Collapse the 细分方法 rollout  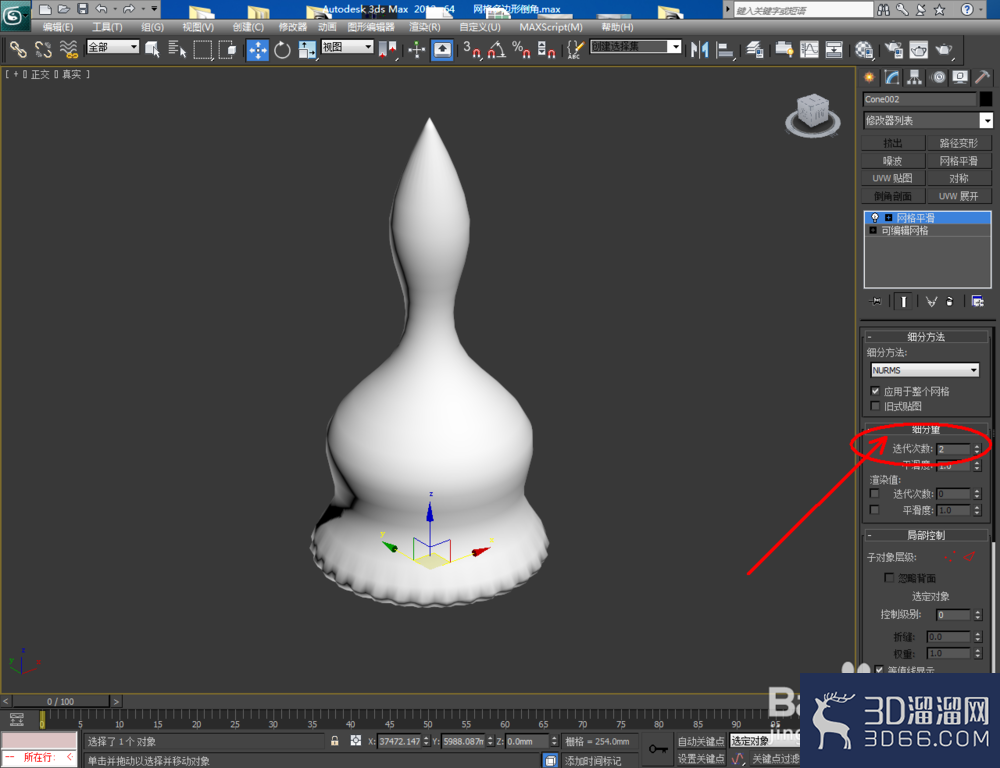(x=926, y=337)
